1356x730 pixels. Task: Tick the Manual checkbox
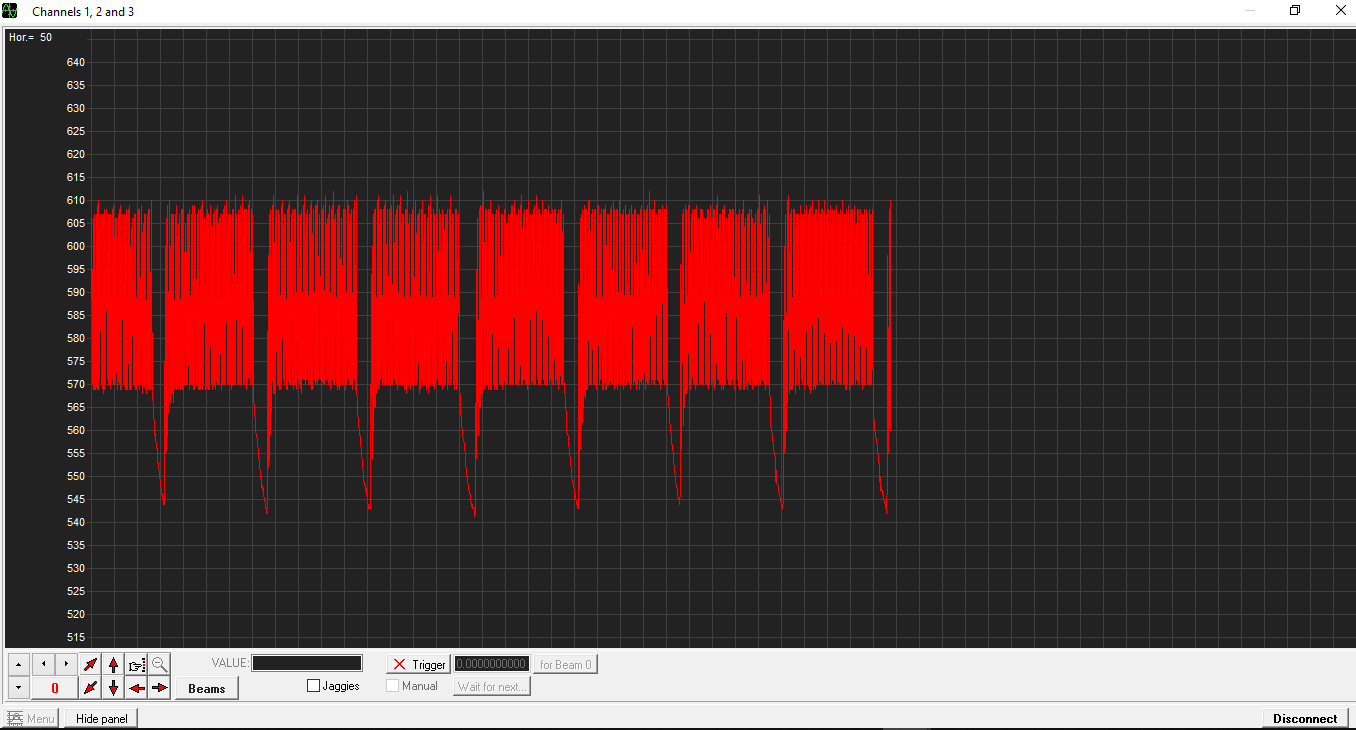(393, 686)
